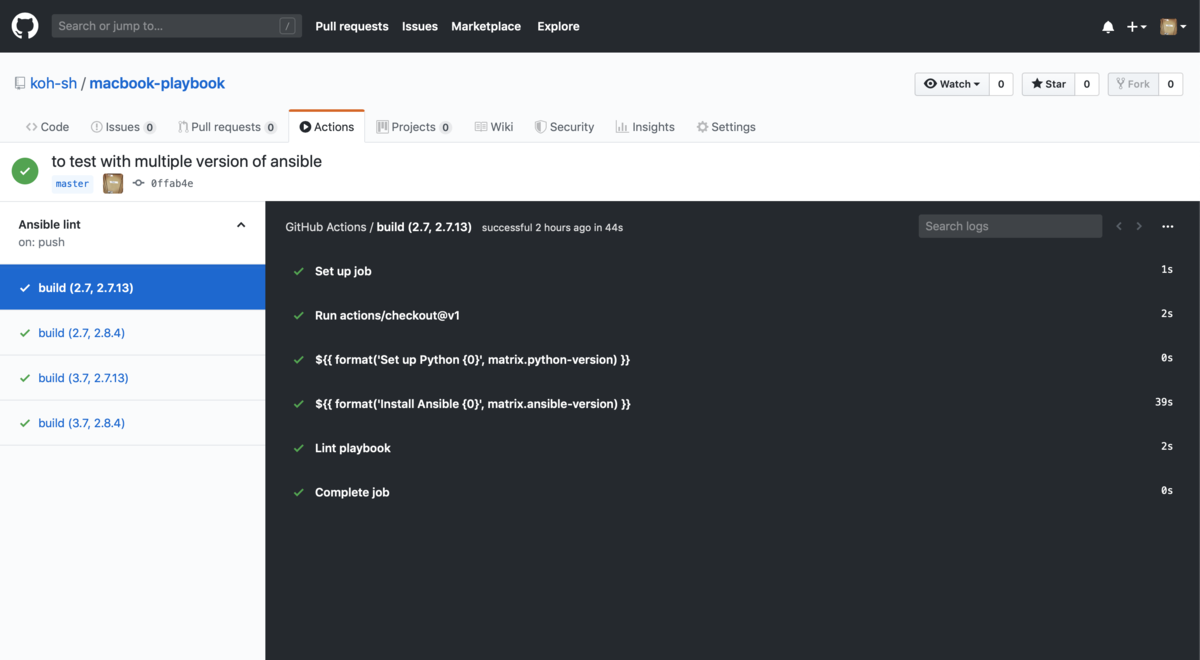Expand the 'Install Ansible' format step
The width and height of the screenshot is (1200, 660).
(x=732, y=404)
